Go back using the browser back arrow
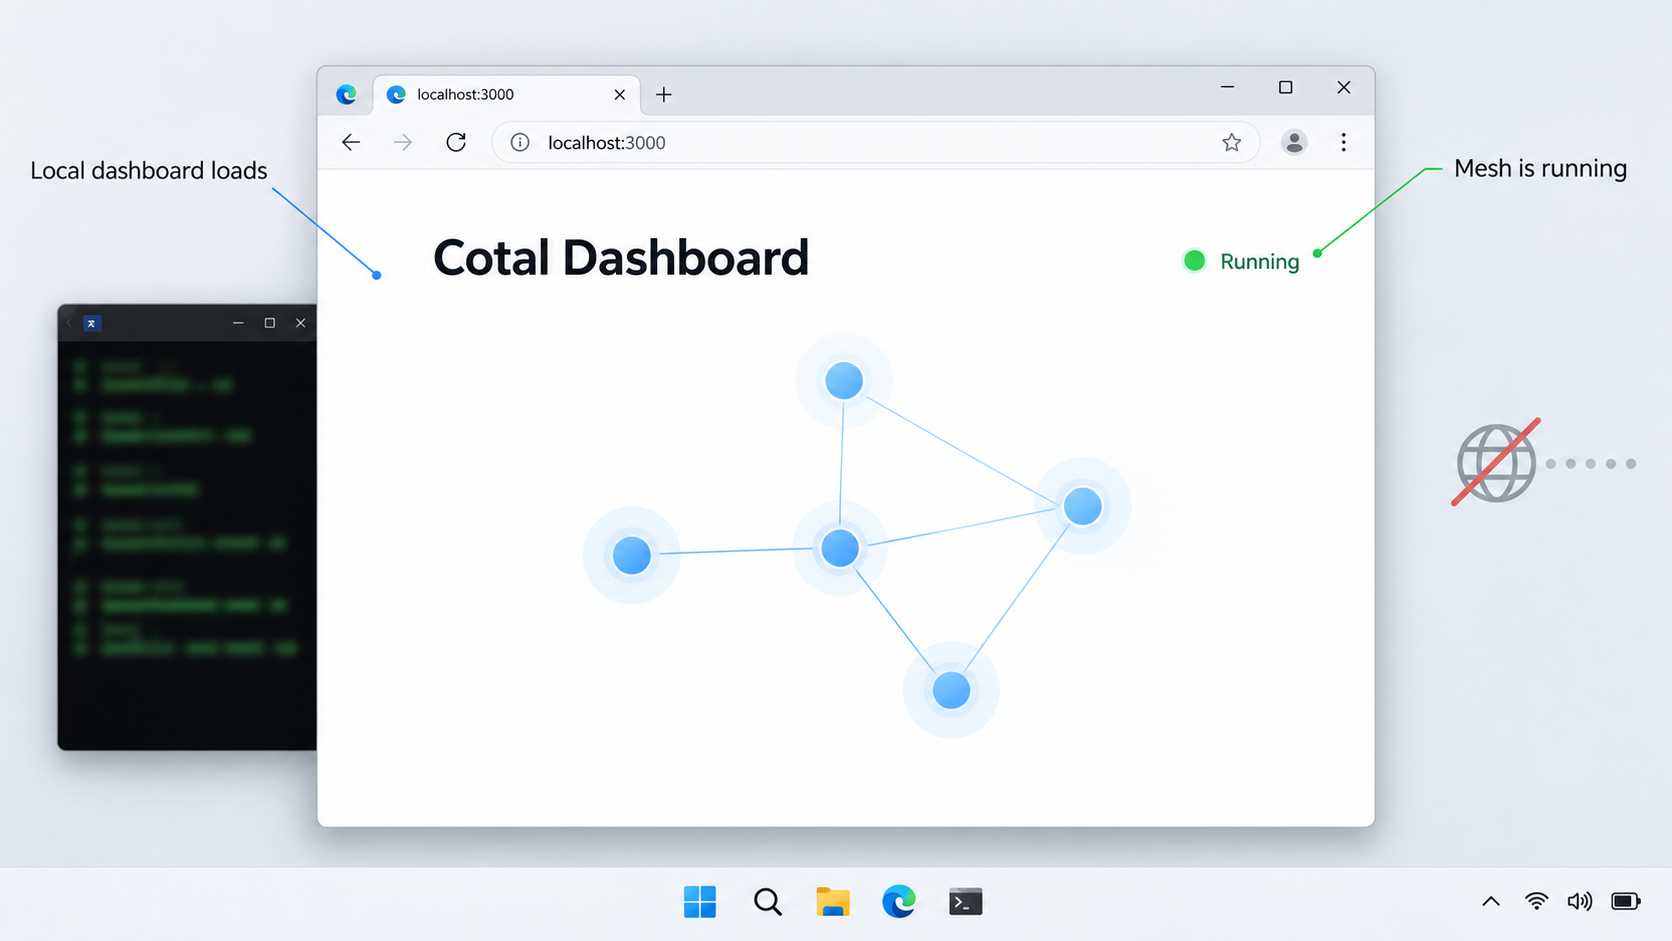This screenshot has height=941, width=1672. click(x=351, y=142)
